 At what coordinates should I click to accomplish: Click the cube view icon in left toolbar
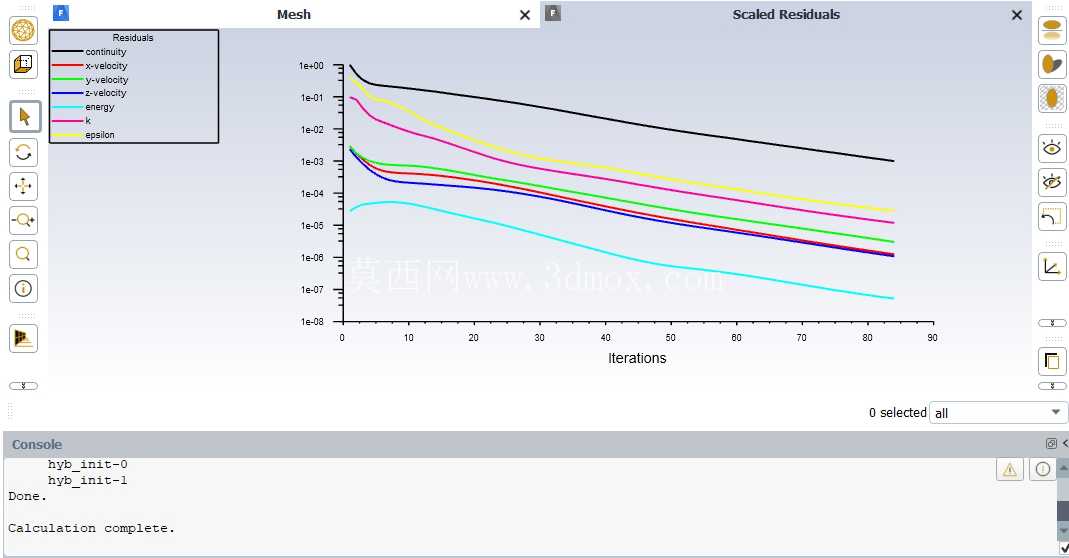23,65
